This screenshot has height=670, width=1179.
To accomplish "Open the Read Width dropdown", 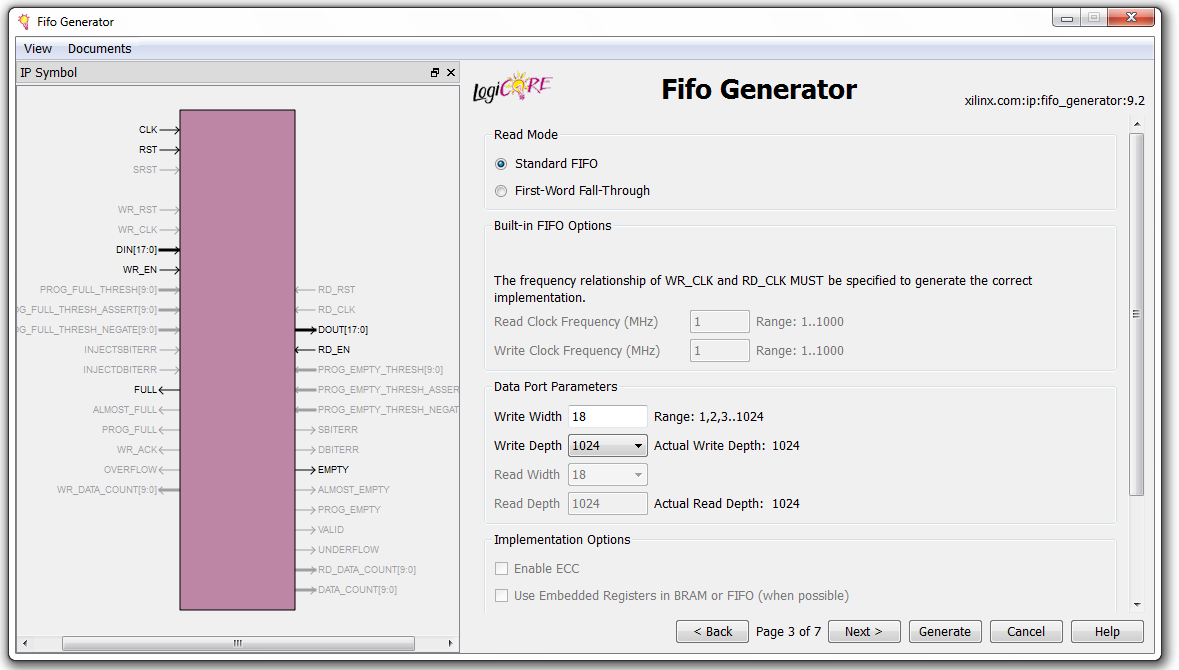I will pos(608,474).
